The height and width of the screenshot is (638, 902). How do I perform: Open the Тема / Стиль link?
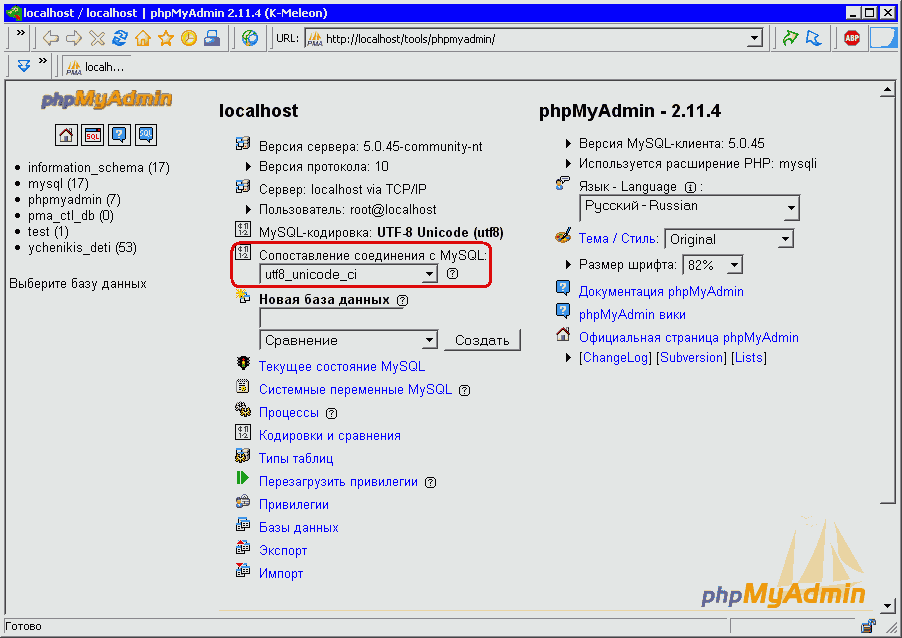[x=618, y=239]
